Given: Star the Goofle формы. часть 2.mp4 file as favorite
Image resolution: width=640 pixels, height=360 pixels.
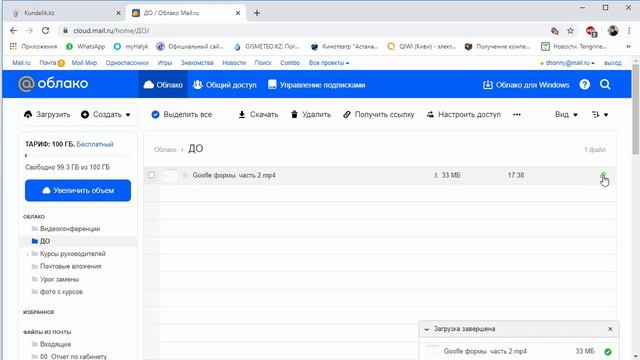Looking at the screenshot, I should click(x=185, y=175).
